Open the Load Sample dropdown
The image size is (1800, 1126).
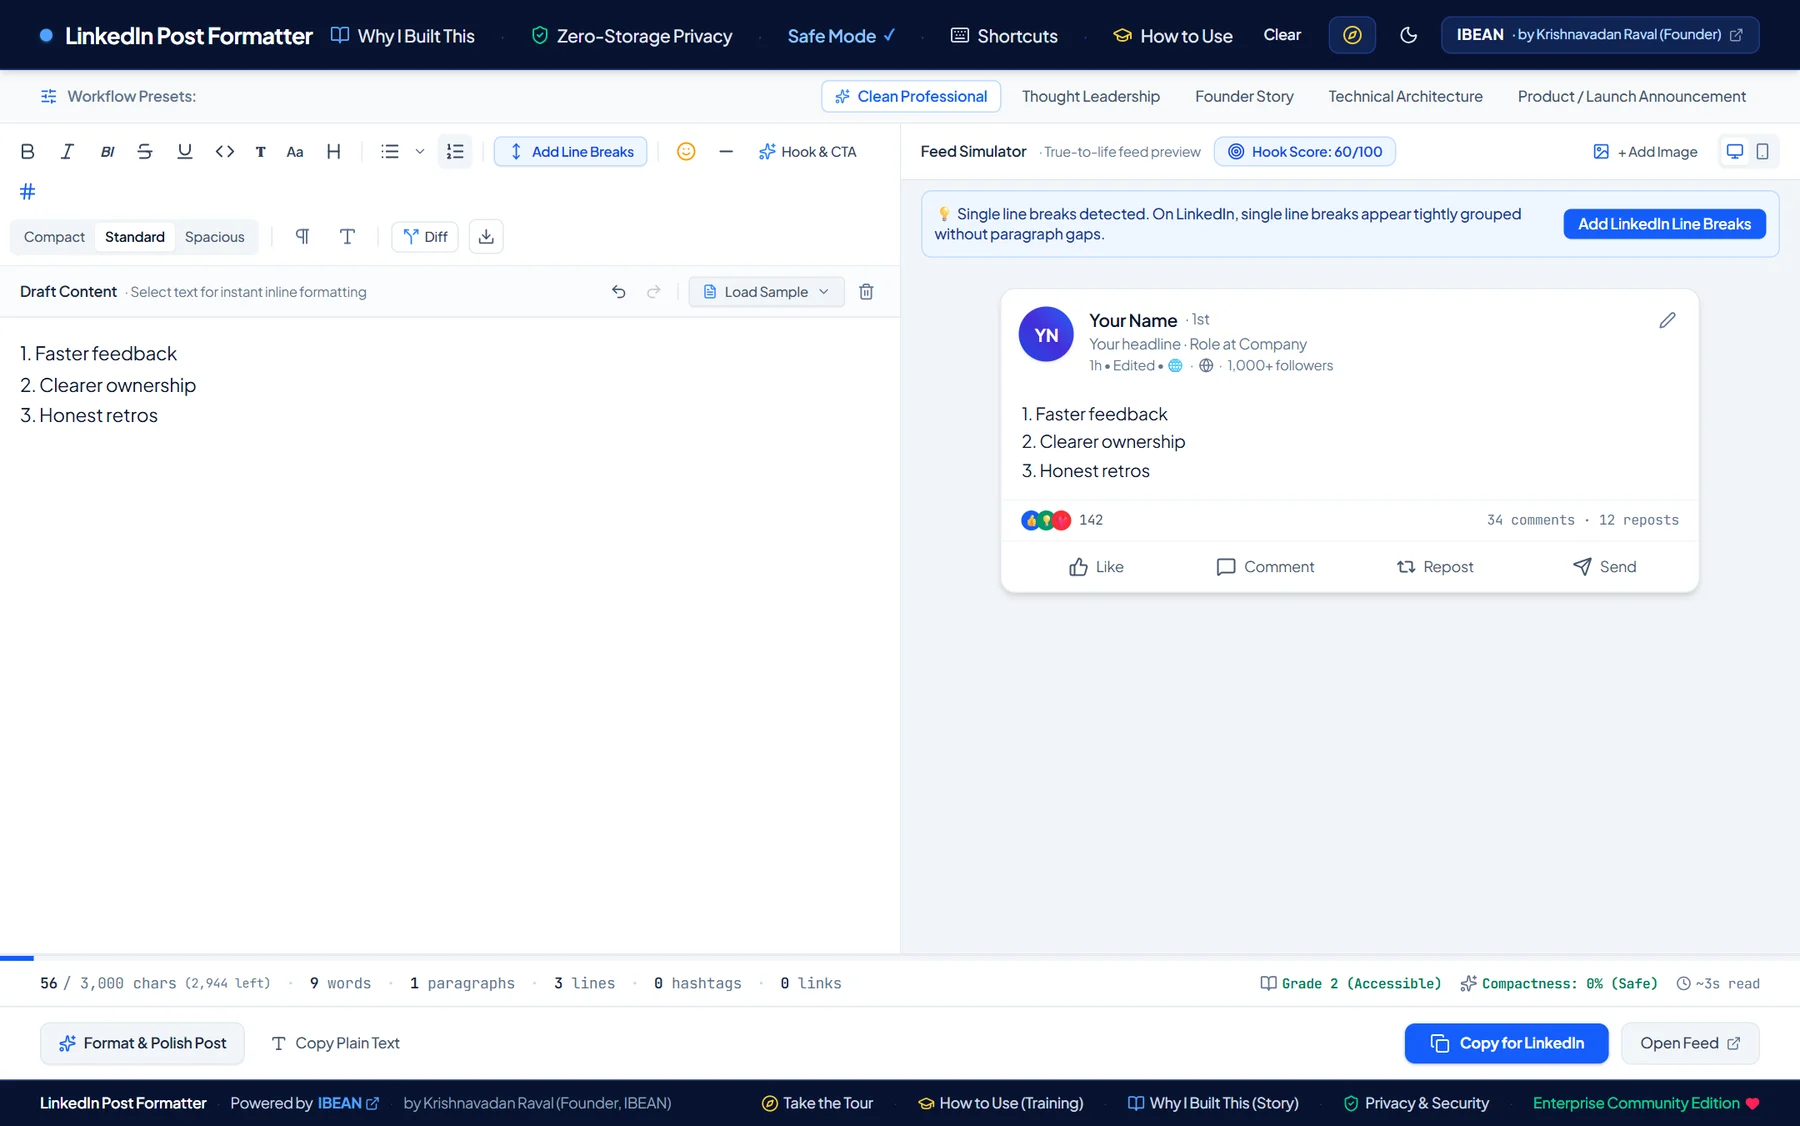766,292
